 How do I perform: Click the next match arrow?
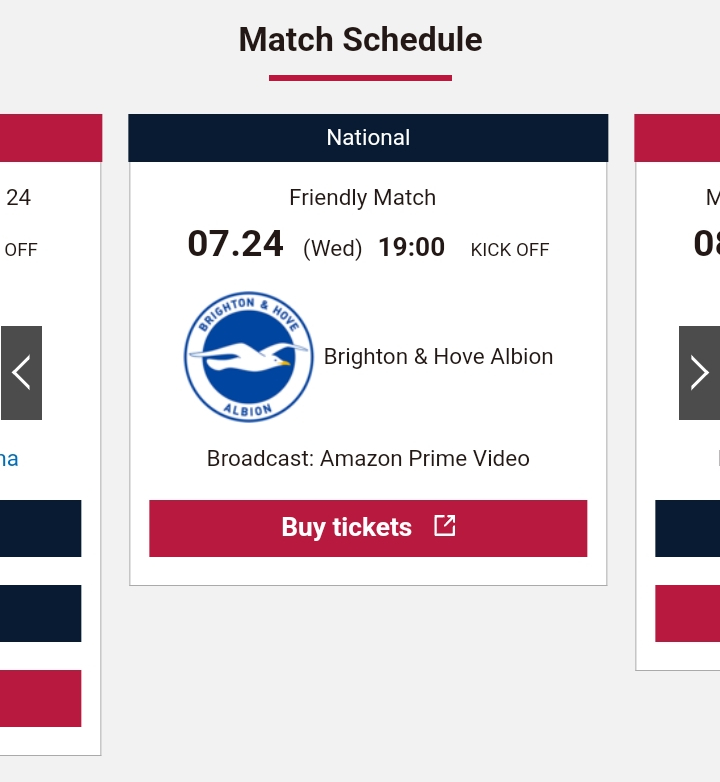pyautogui.click(x=699, y=373)
